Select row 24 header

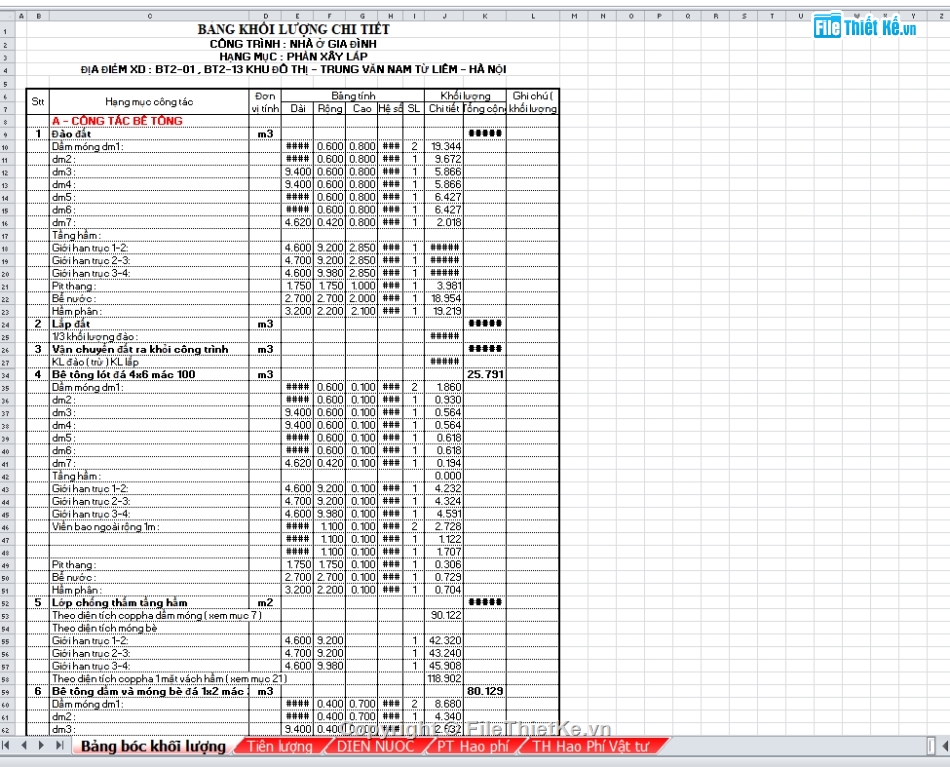tap(5, 324)
